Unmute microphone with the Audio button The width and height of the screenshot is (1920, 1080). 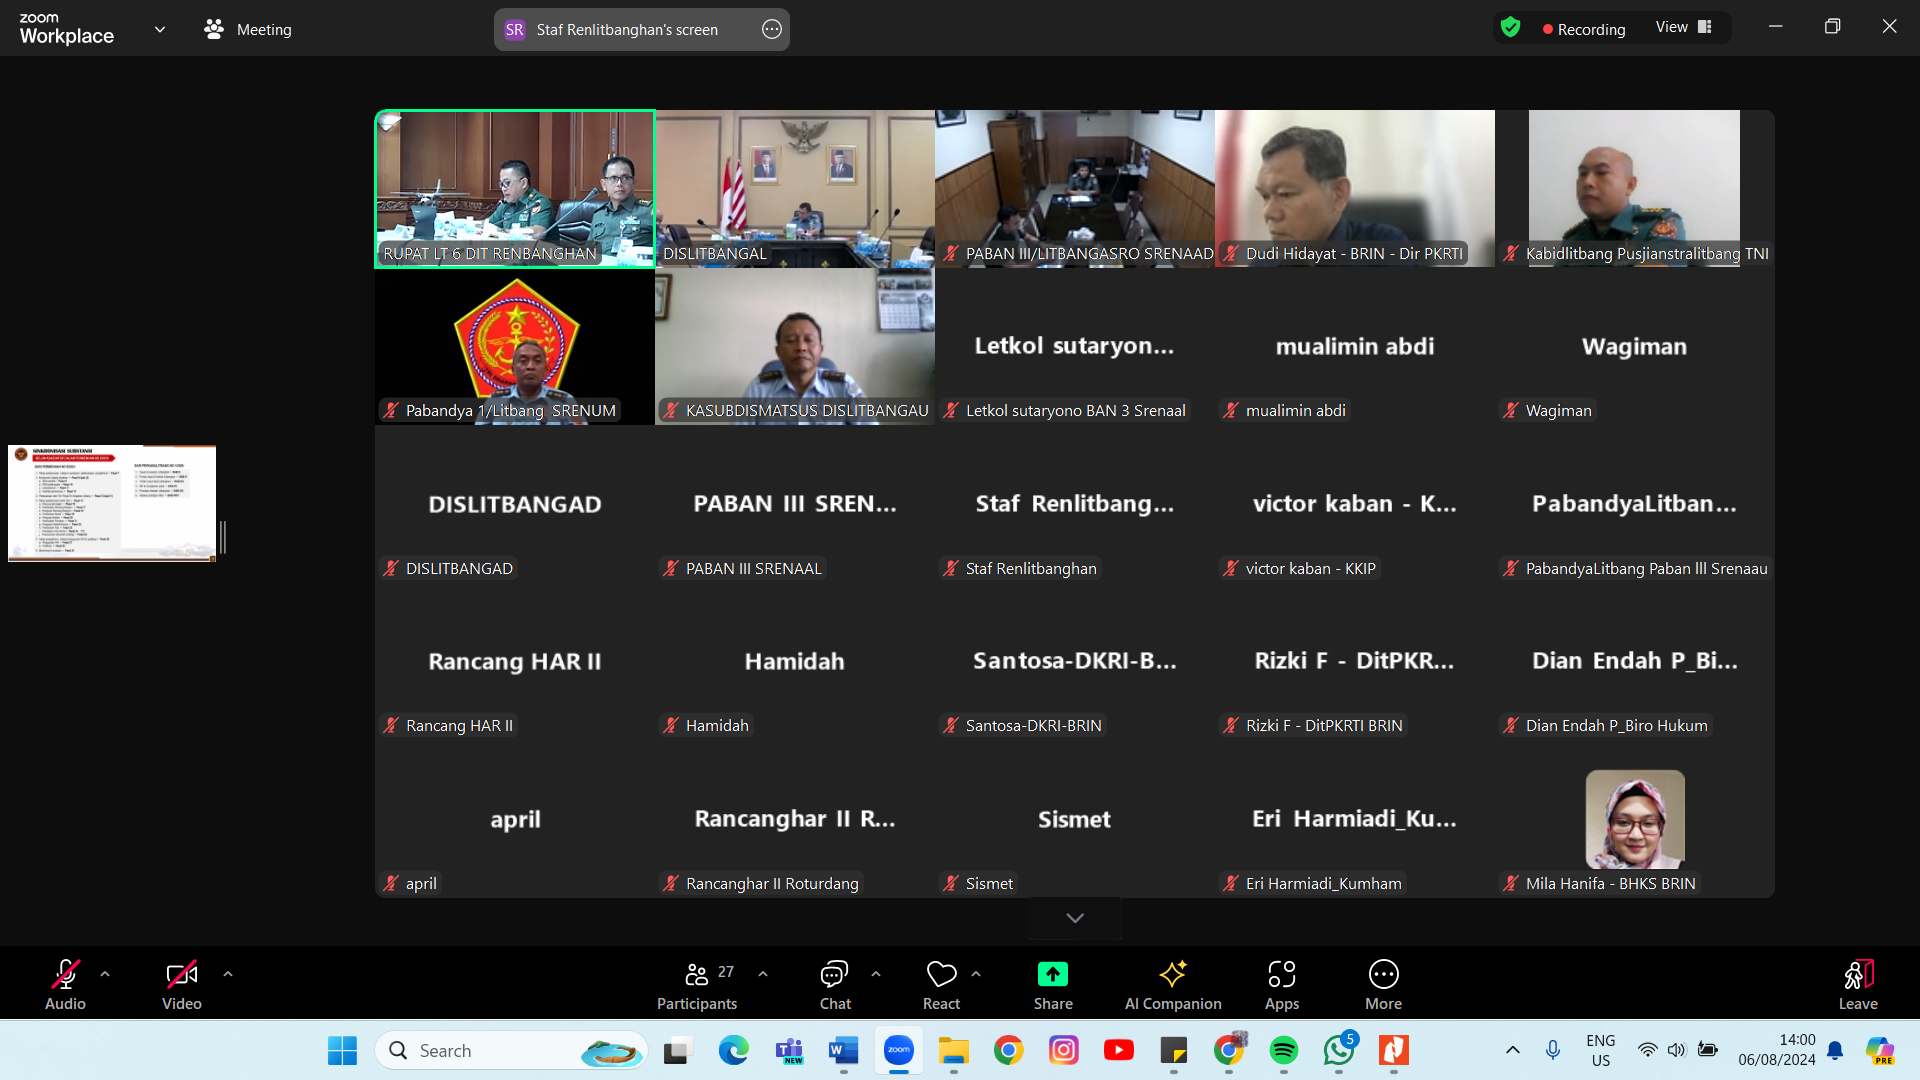(65, 985)
